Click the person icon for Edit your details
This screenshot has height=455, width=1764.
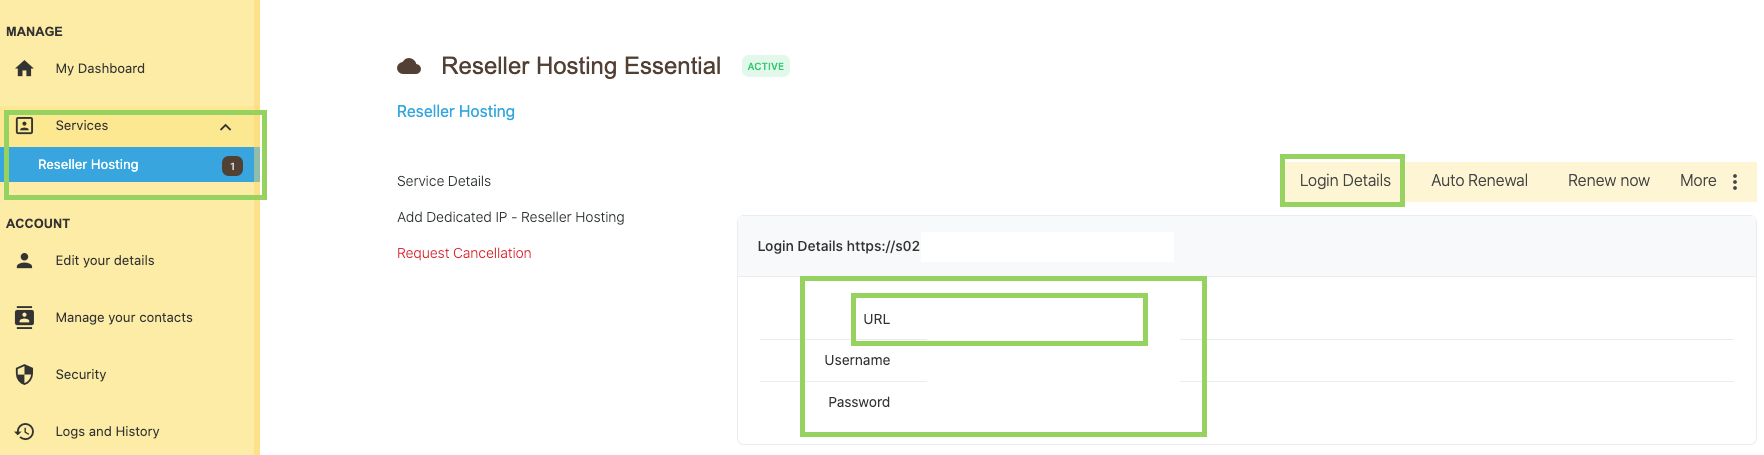pos(25,260)
